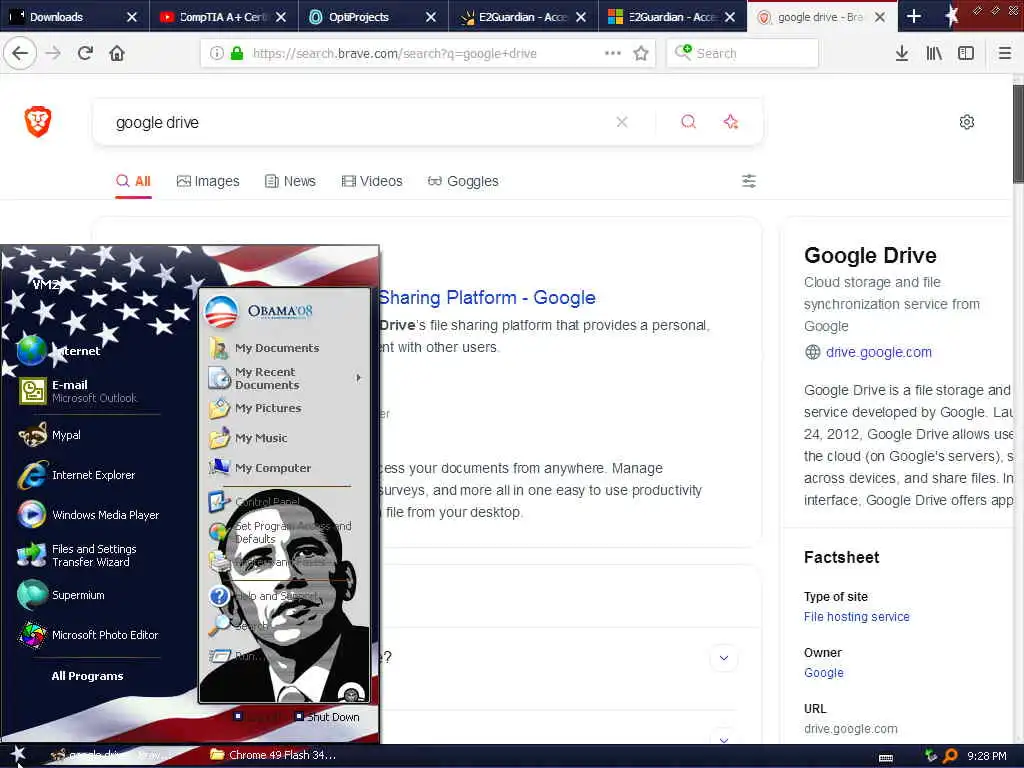This screenshot has height=768, width=1024.
Task: Open the Google owner link
Action: click(824, 673)
